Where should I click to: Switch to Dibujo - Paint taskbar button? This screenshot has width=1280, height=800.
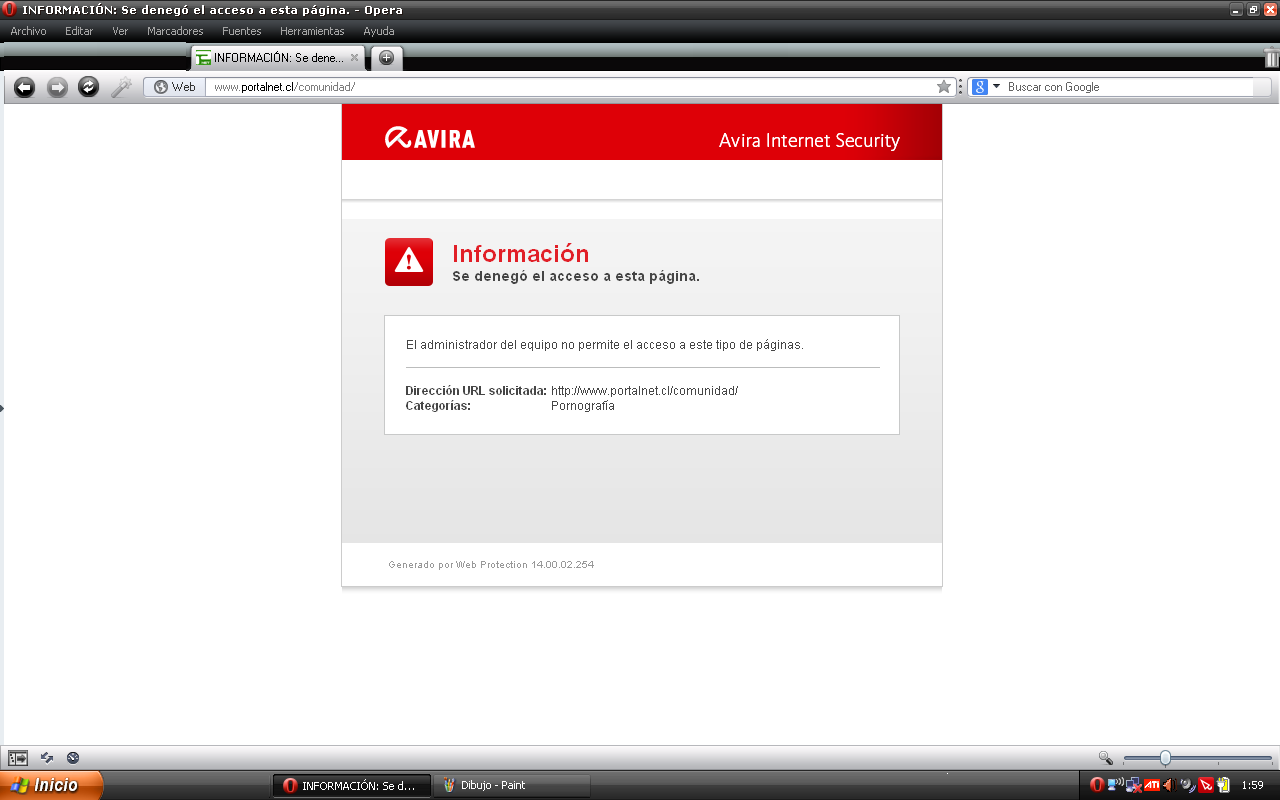pos(511,785)
